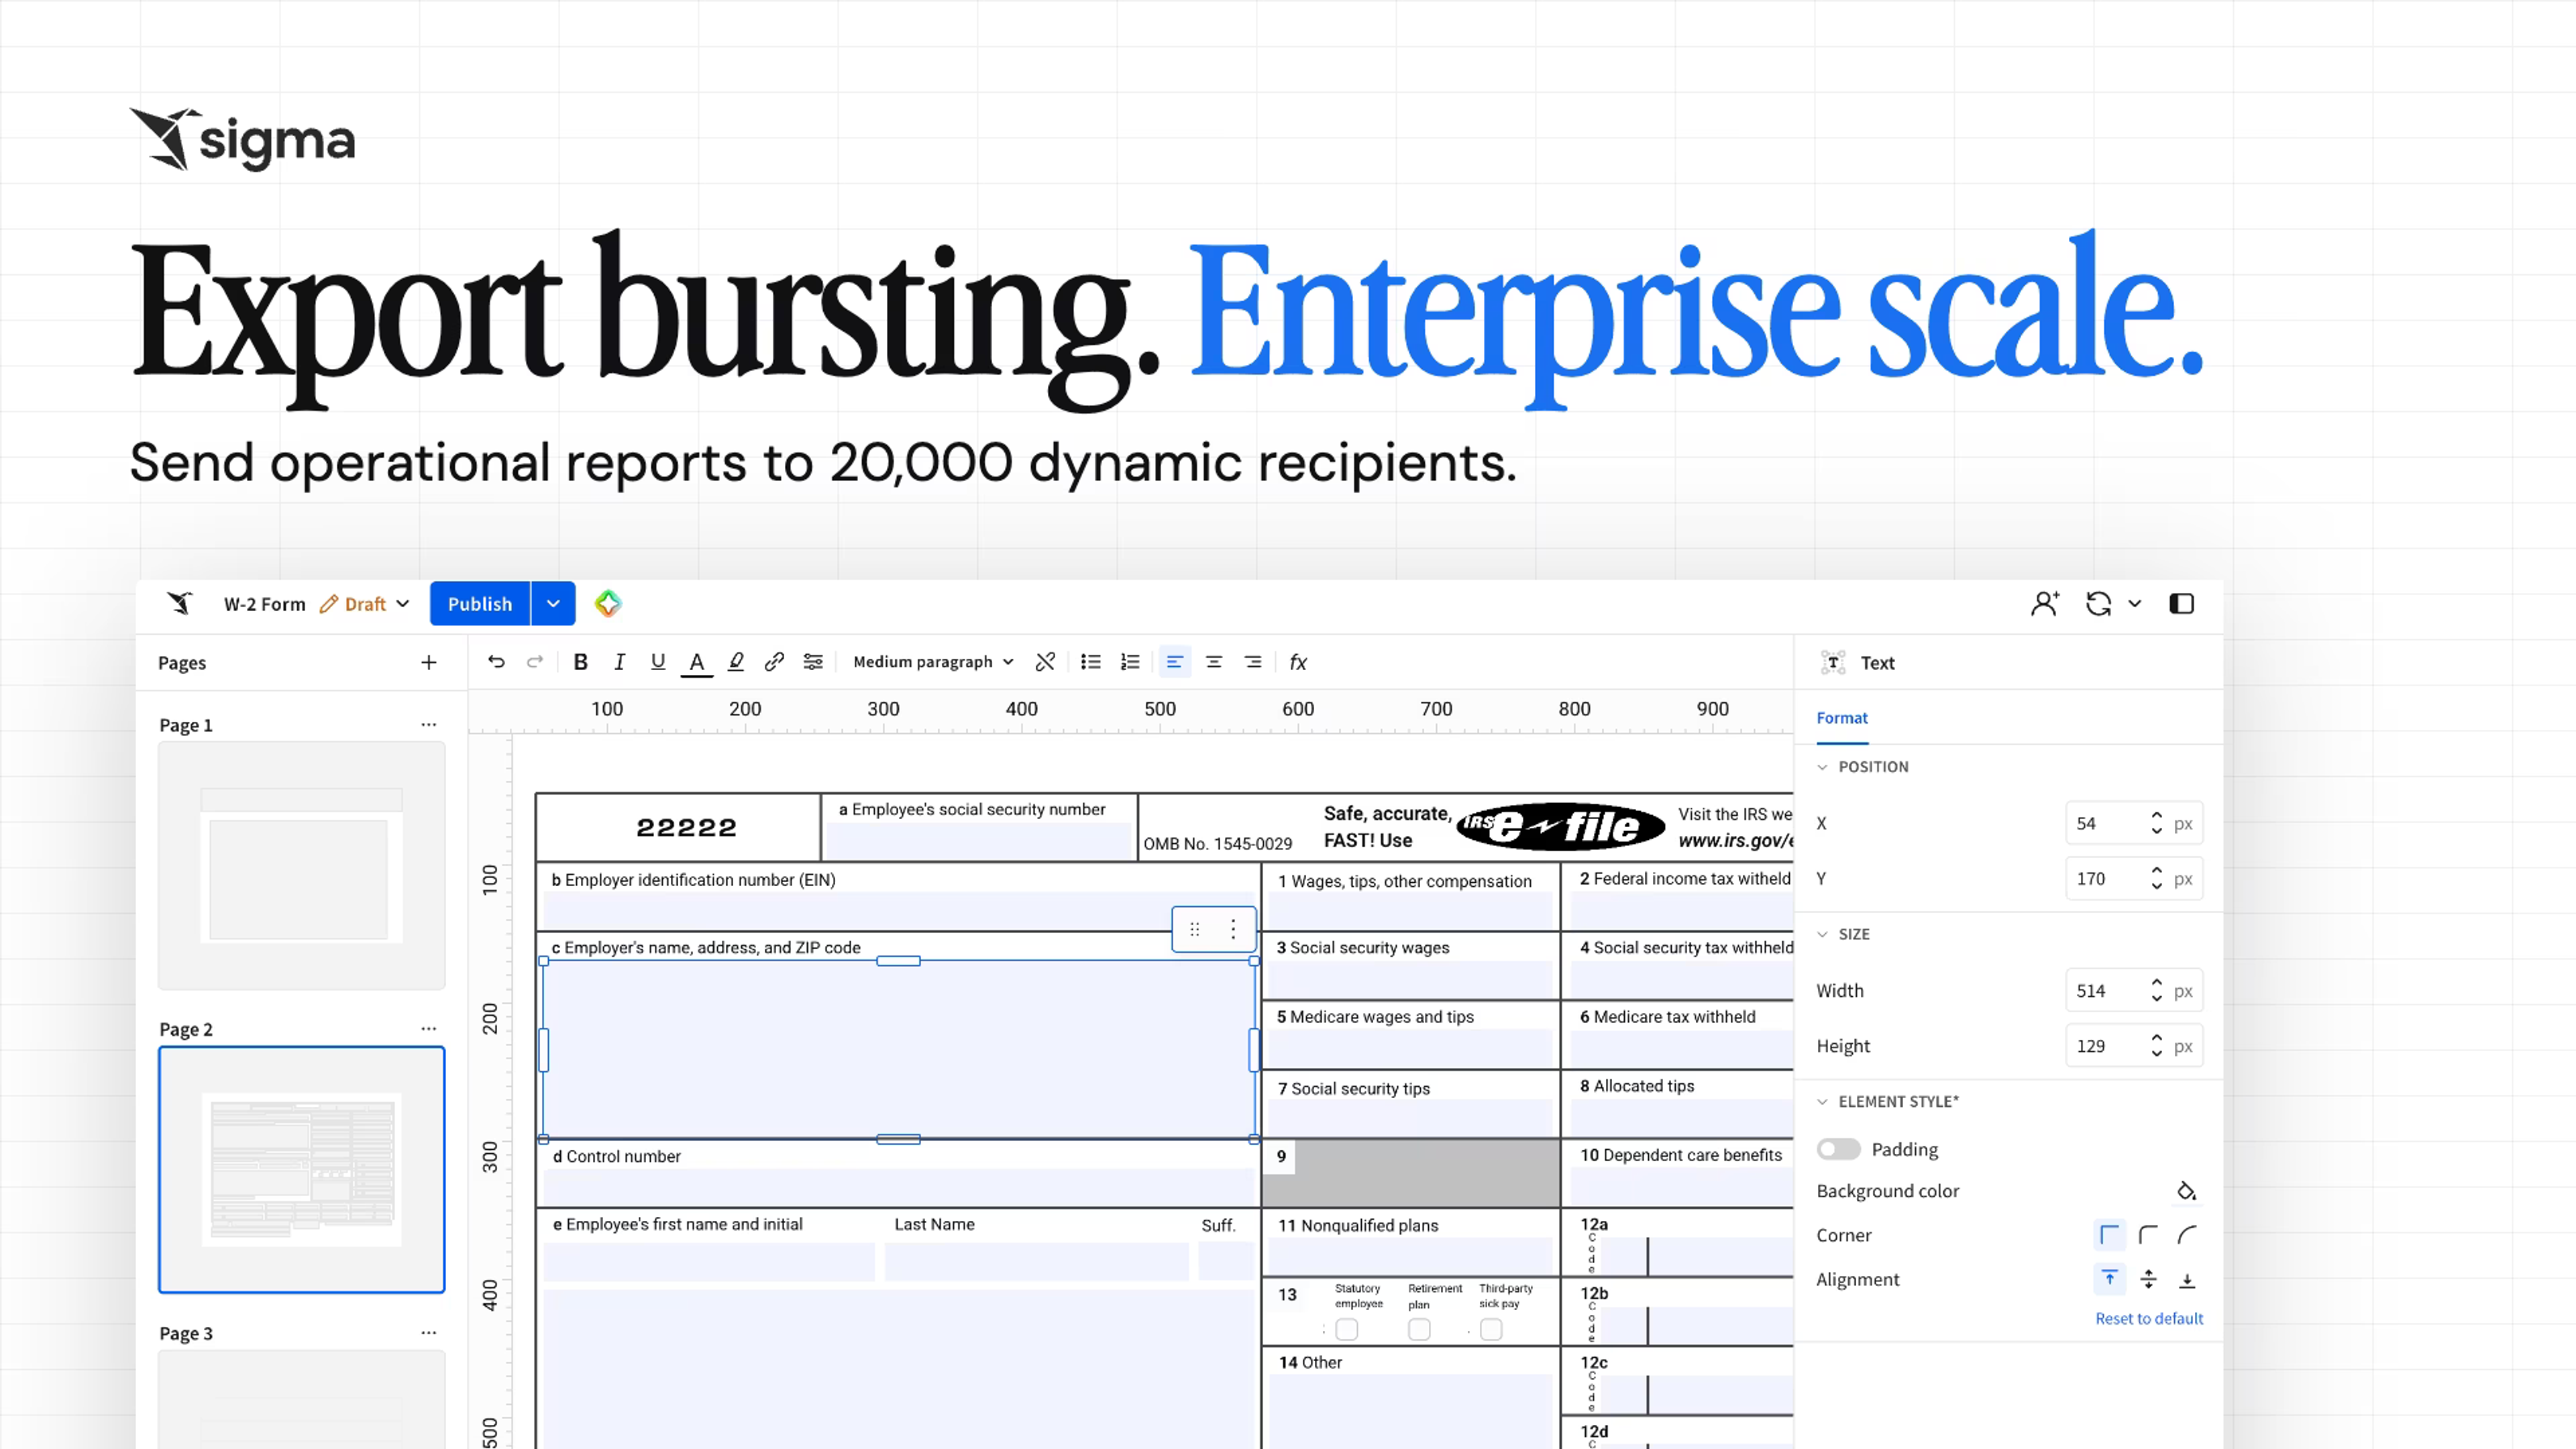The height and width of the screenshot is (1449, 2576).
Task: Toggle italic formatting
Action: (619, 662)
